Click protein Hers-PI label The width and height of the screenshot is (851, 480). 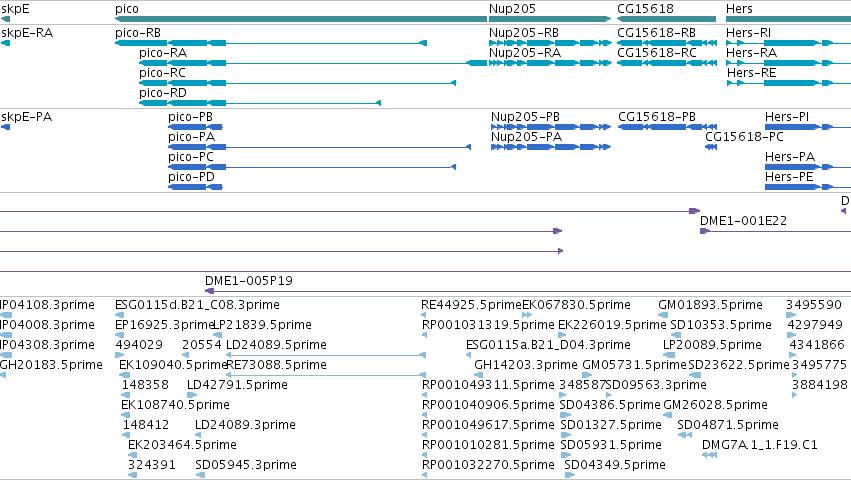[787, 117]
